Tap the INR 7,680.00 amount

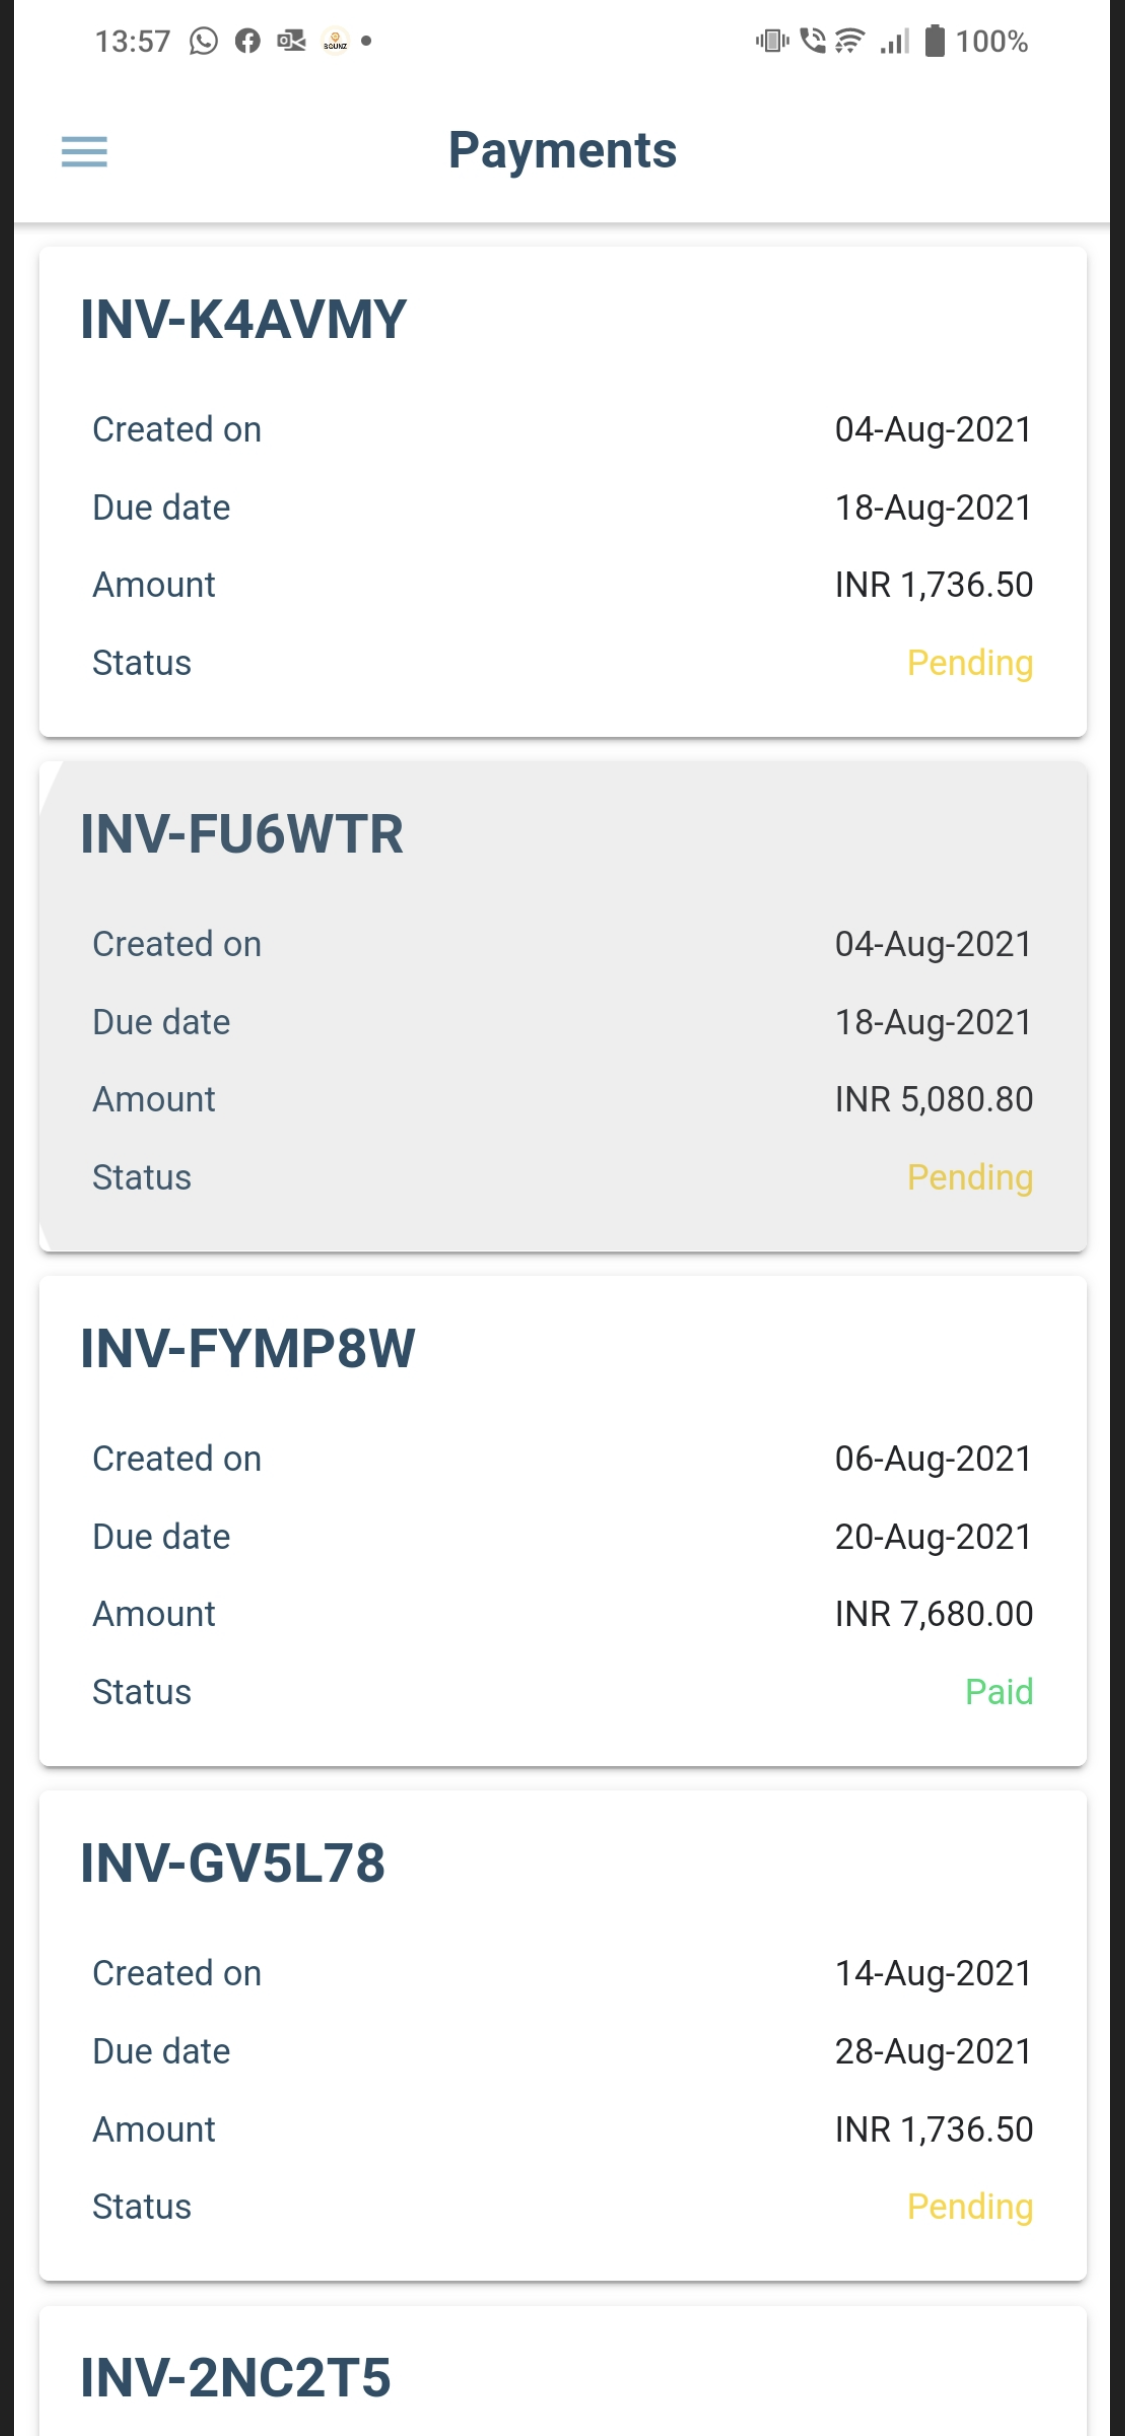click(933, 1614)
